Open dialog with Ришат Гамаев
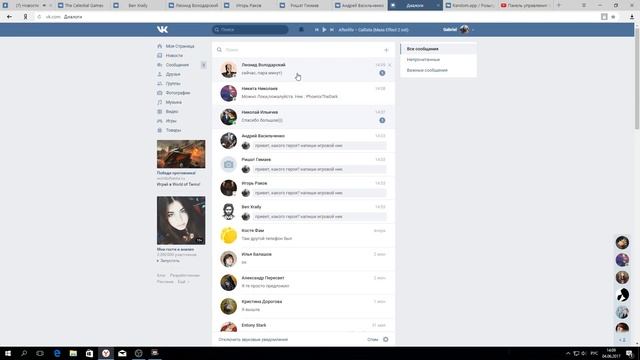The height and width of the screenshot is (360, 640). coord(303,164)
